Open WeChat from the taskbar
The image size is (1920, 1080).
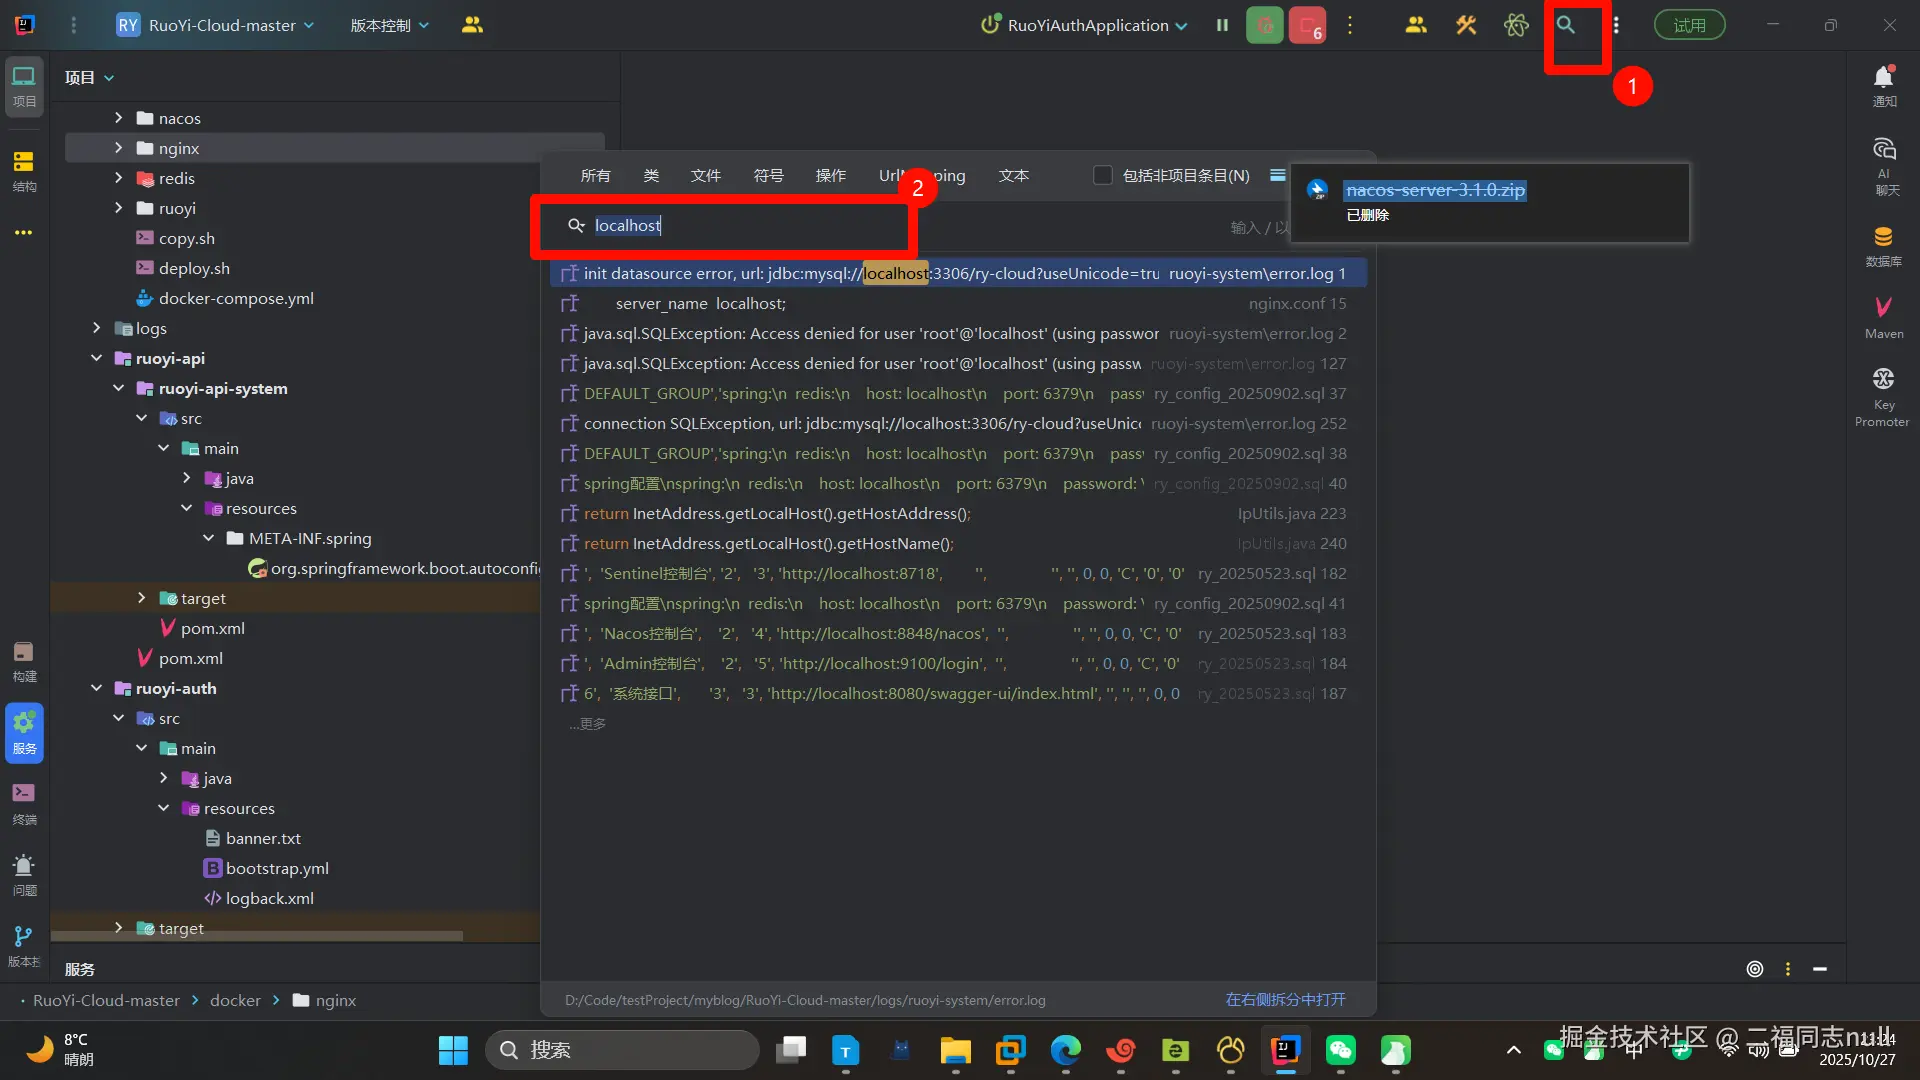point(1340,1050)
